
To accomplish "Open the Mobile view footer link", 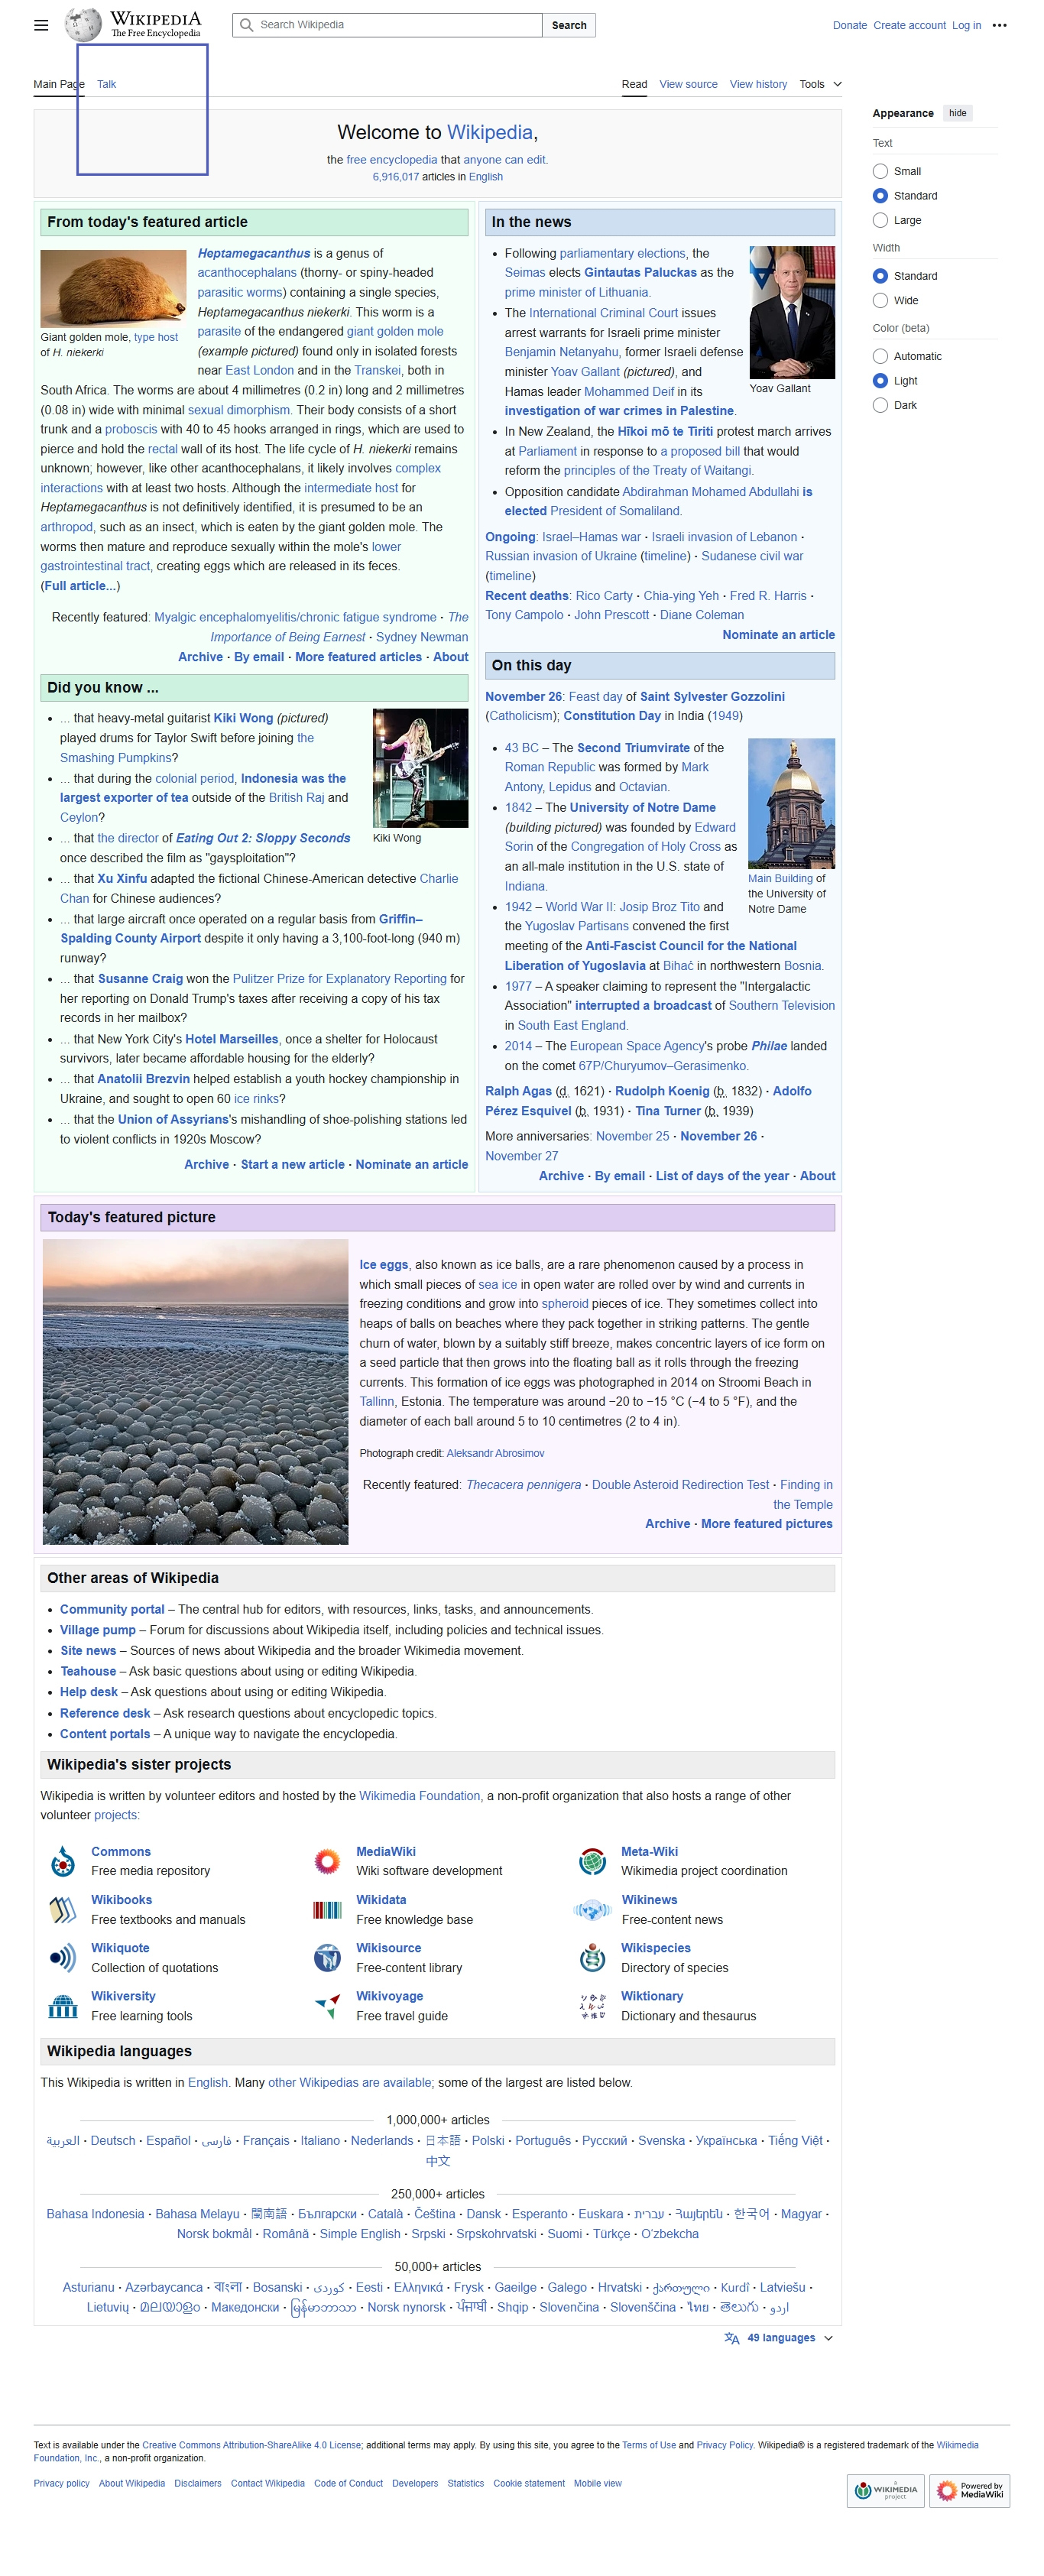I will (597, 2483).
